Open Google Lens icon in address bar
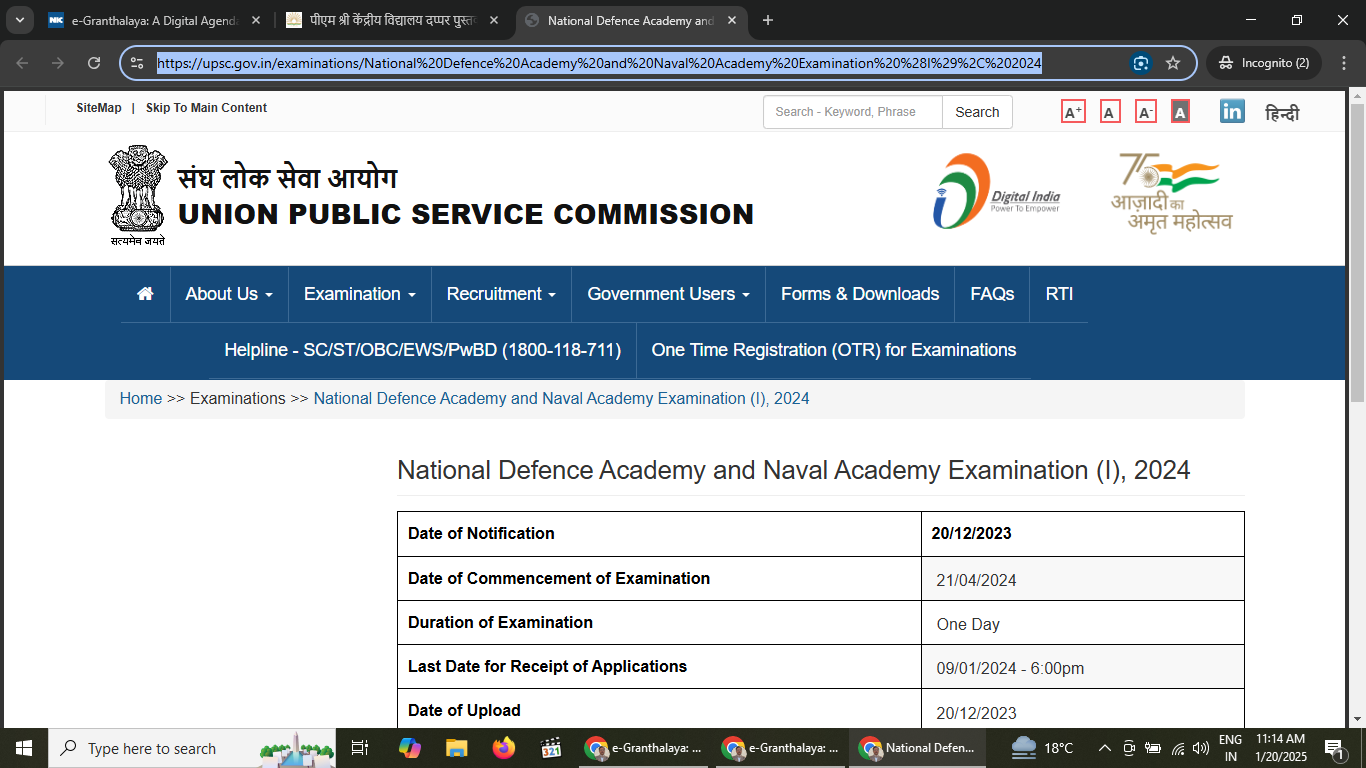The height and width of the screenshot is (768, 1366). pyautogui.click(x=1141, y=63)
